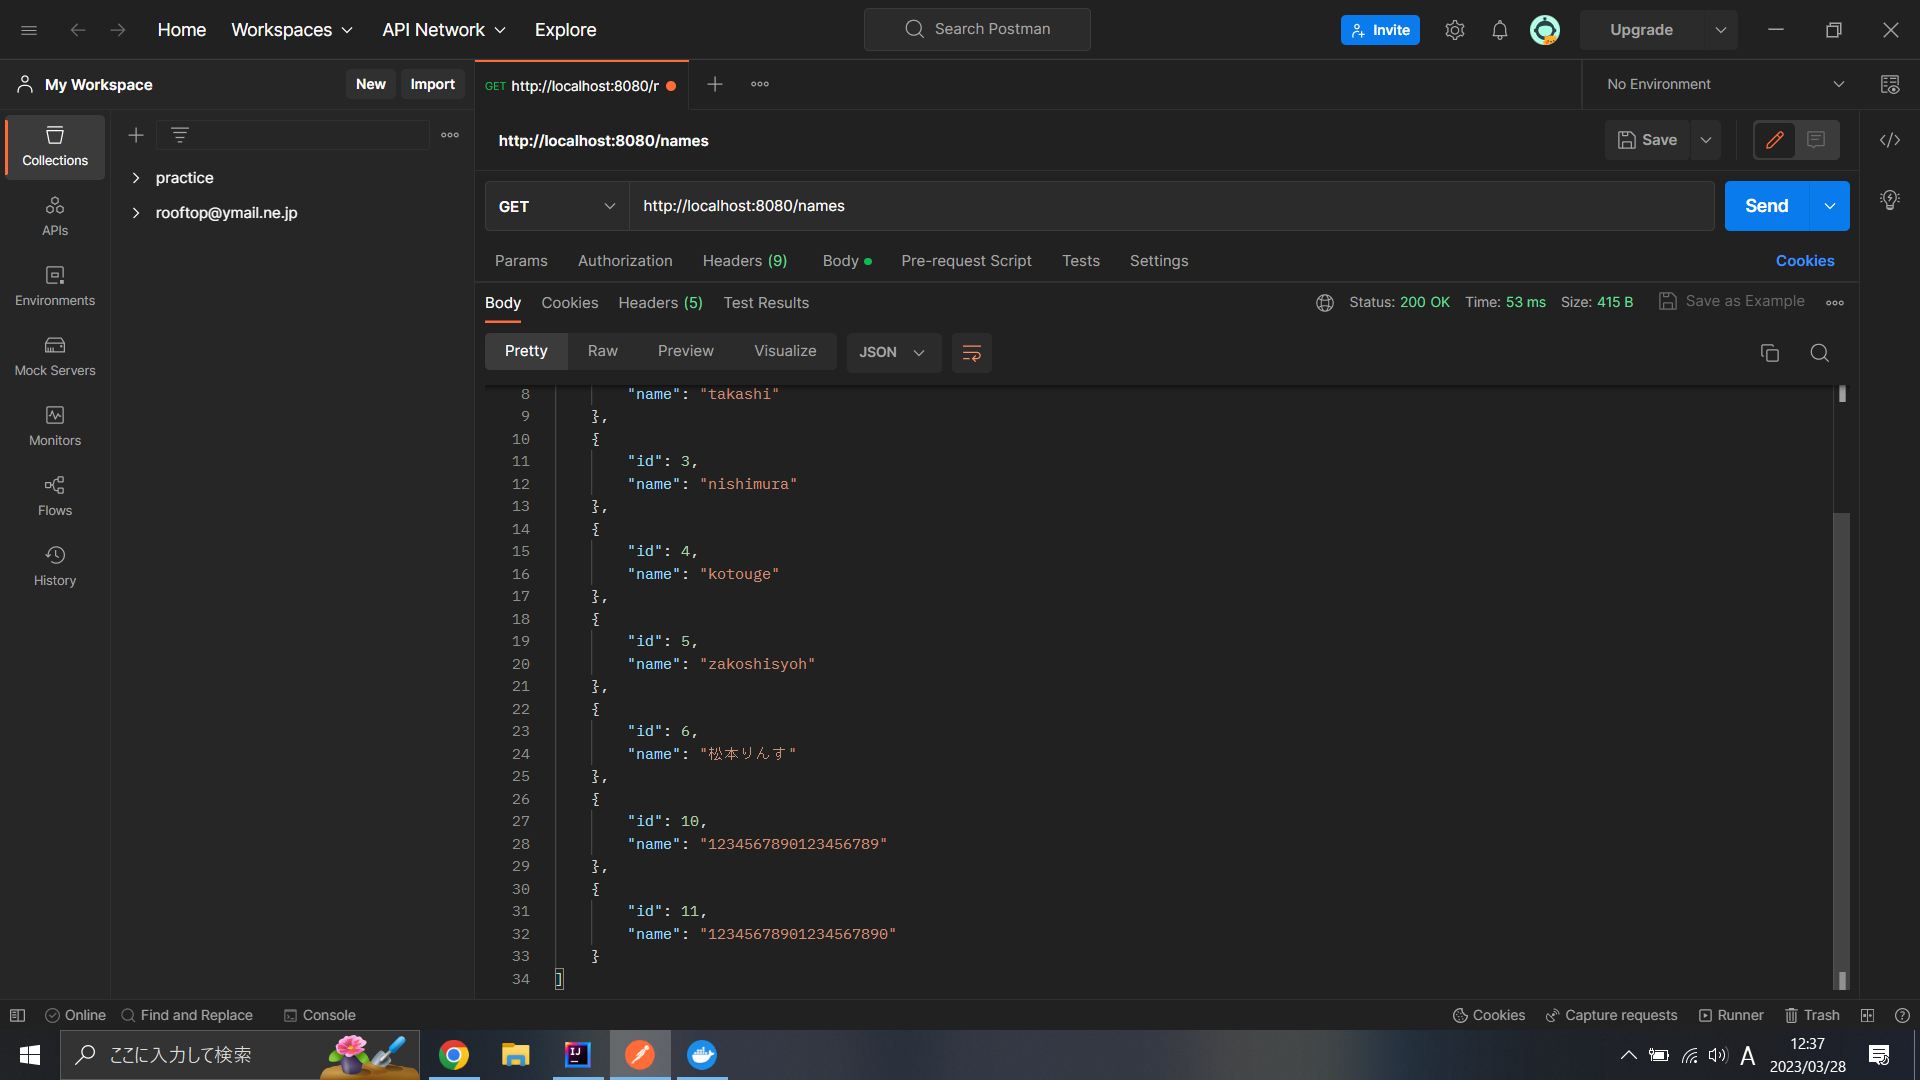Switch to the comment mode icon
Image resolution: width=1920 pixels, height=1080 pixels.
pos(1817,140)
